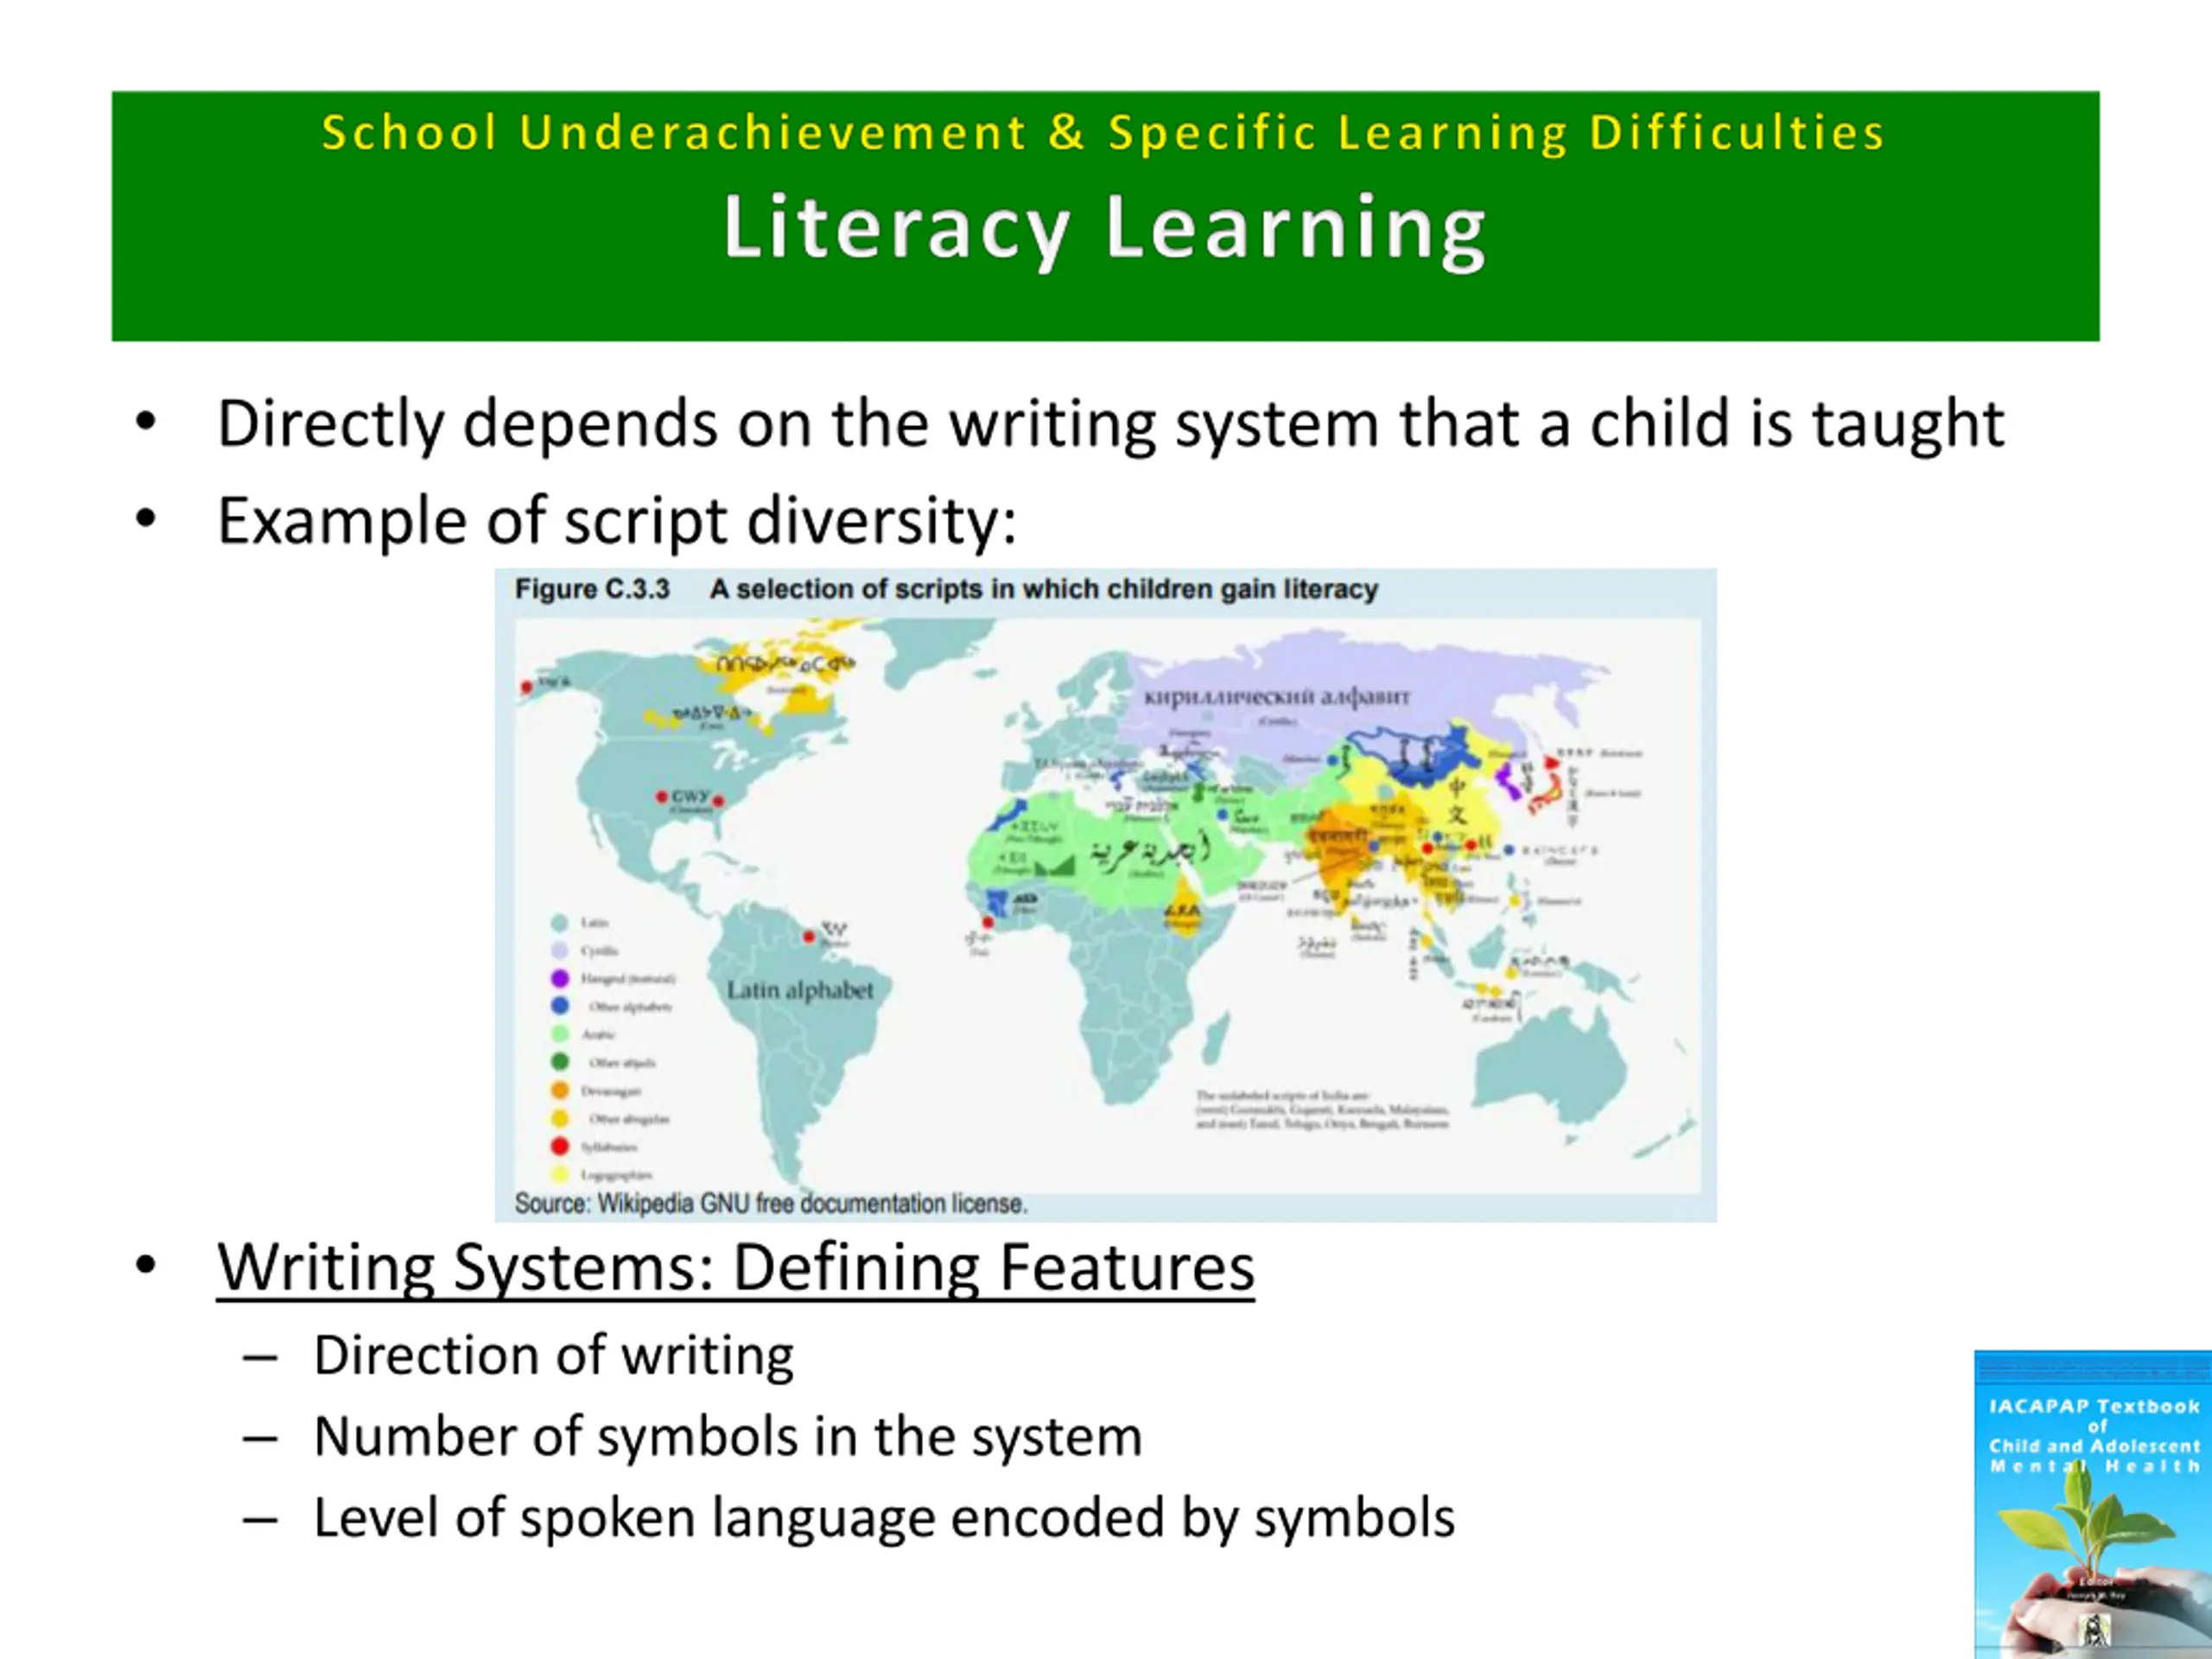2212x1659 pixels.
Task: Select the teal Latin legend dot
Action: [560, 923]
